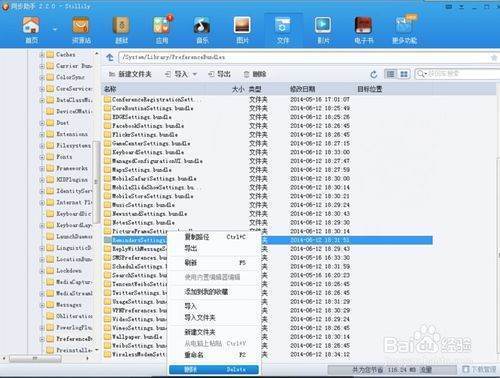Choose 新建文件夹 from the context menu
Screen dimensions: 500x378
214,332
